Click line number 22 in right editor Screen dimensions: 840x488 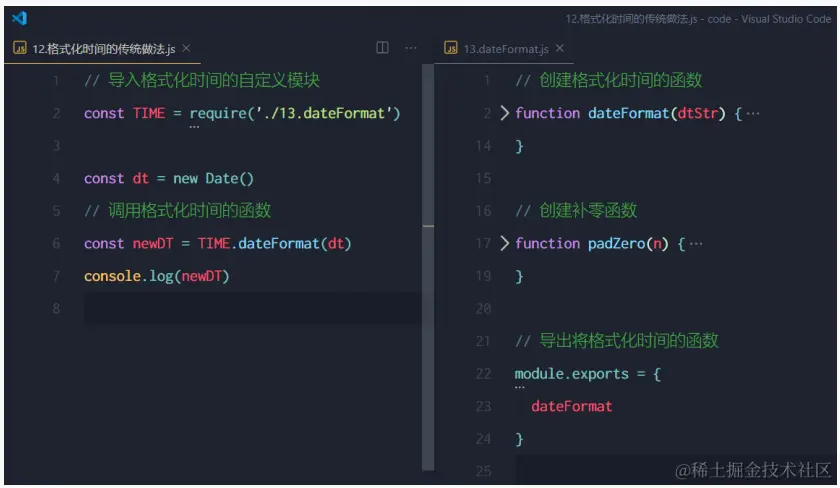pyautogui.click(x=483, y=373)
